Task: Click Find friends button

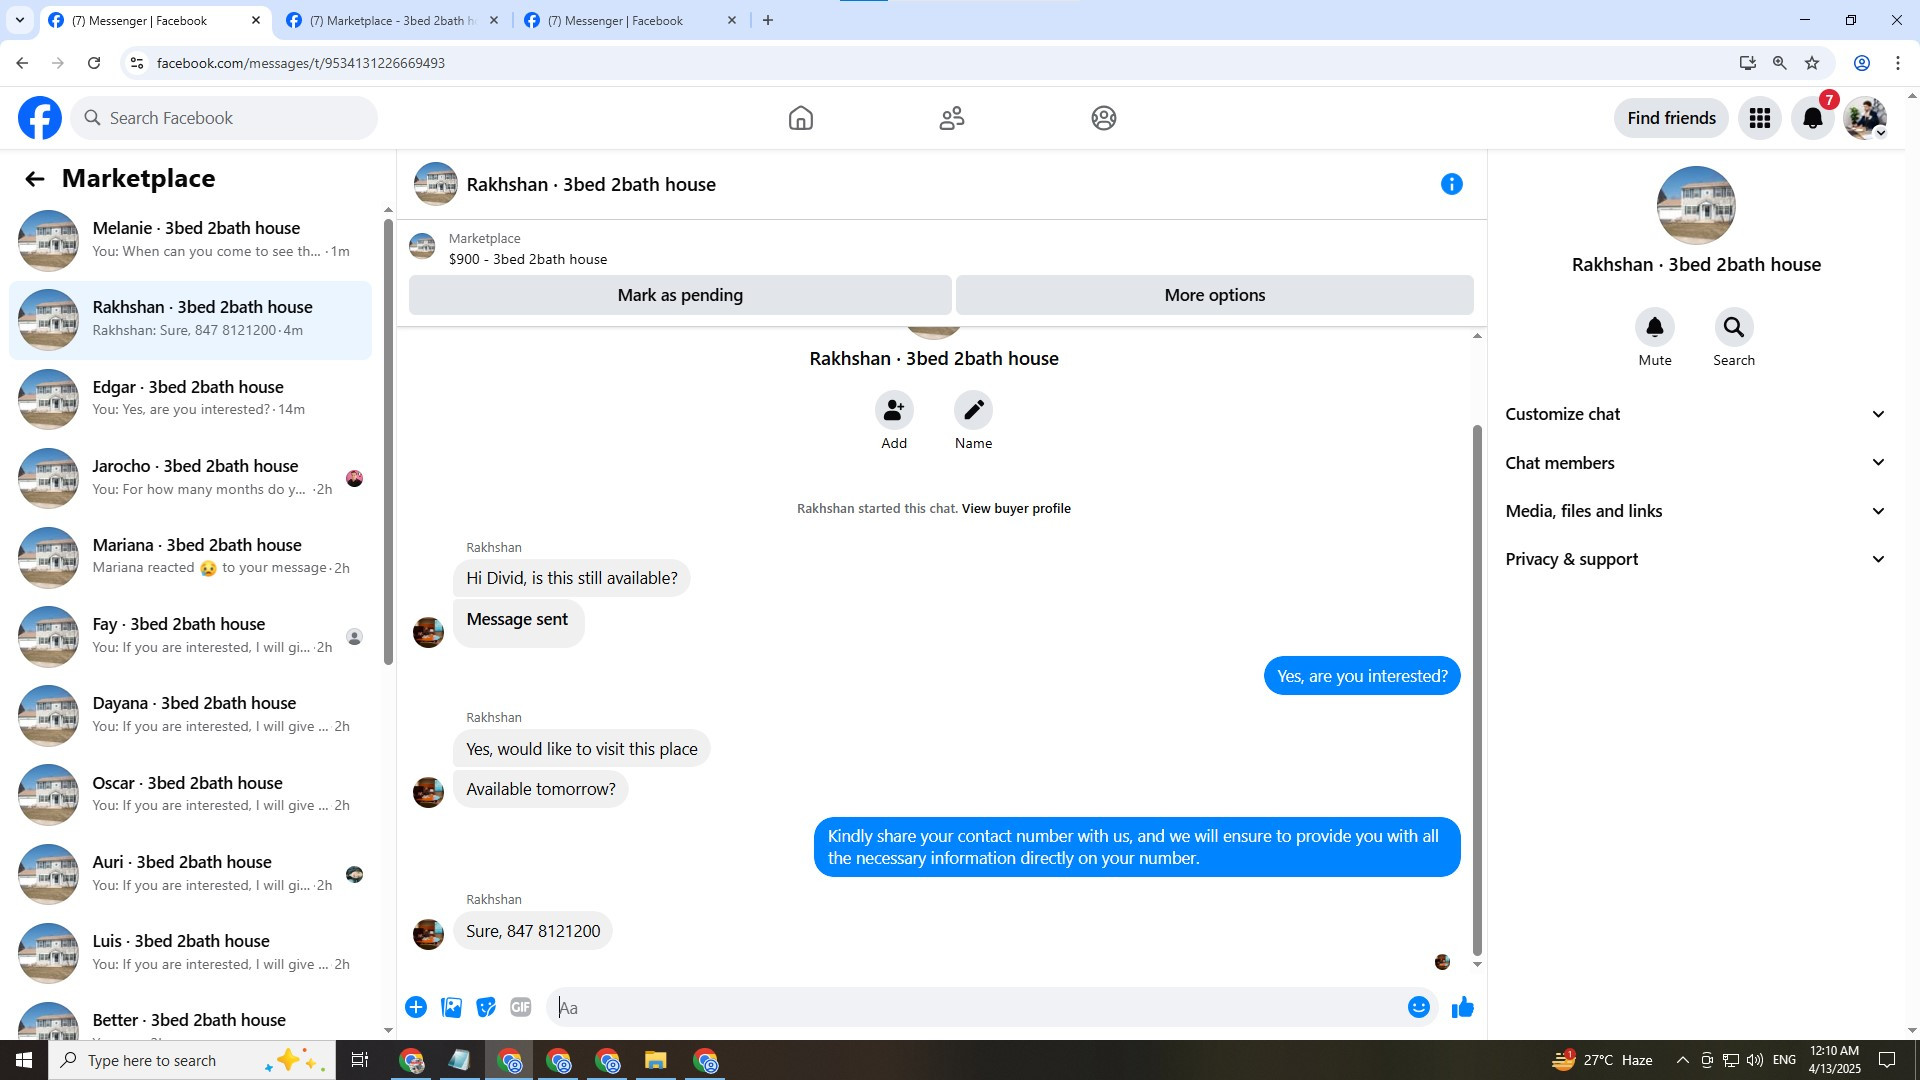Action: (x=1671, y=118)
